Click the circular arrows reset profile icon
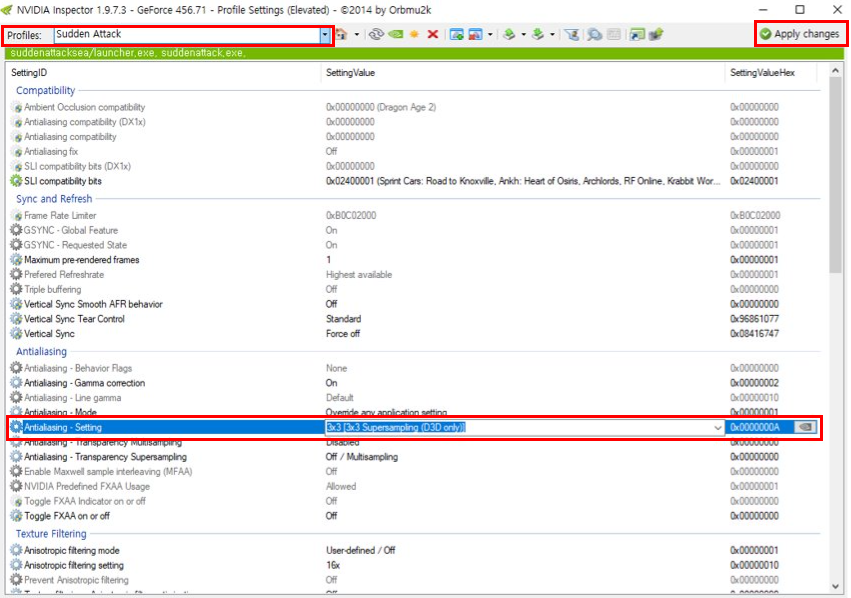 (x=376, y=34)
